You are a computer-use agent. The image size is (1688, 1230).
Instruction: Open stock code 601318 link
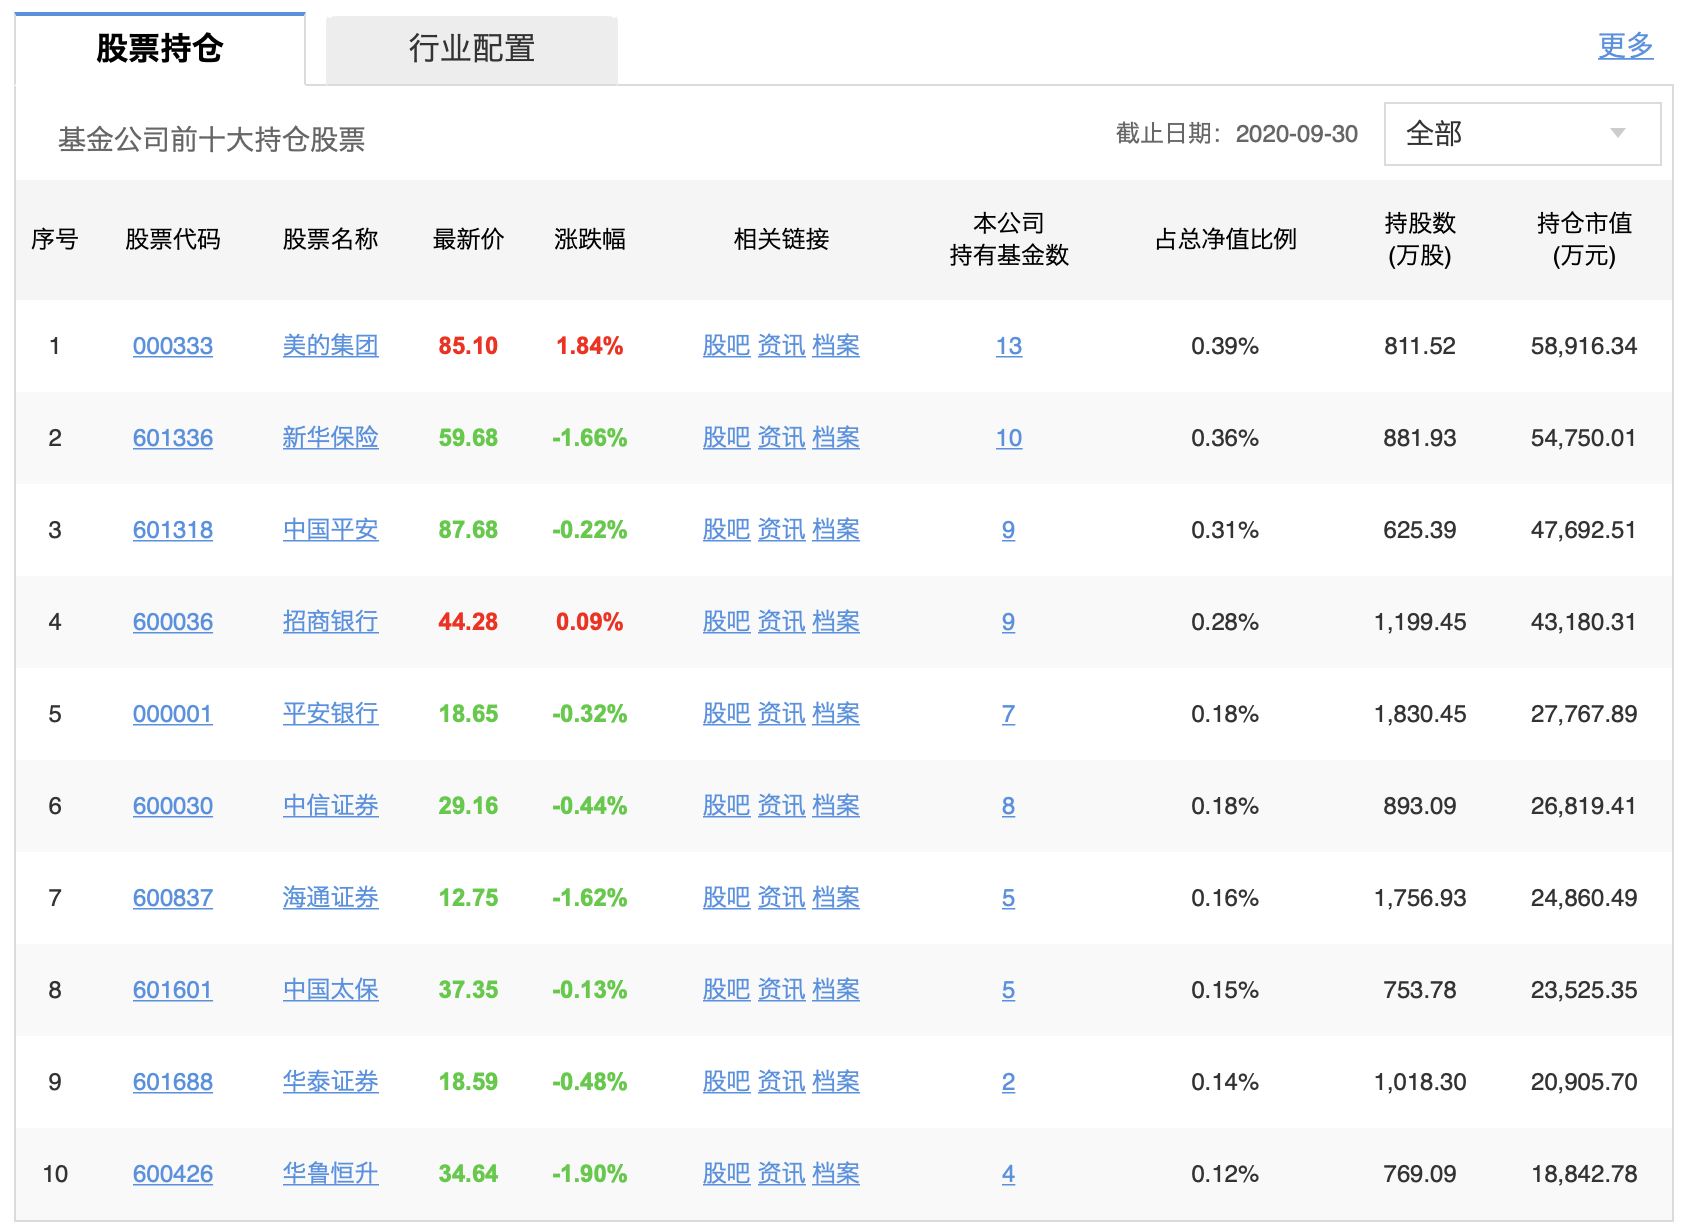pos(173,530)
